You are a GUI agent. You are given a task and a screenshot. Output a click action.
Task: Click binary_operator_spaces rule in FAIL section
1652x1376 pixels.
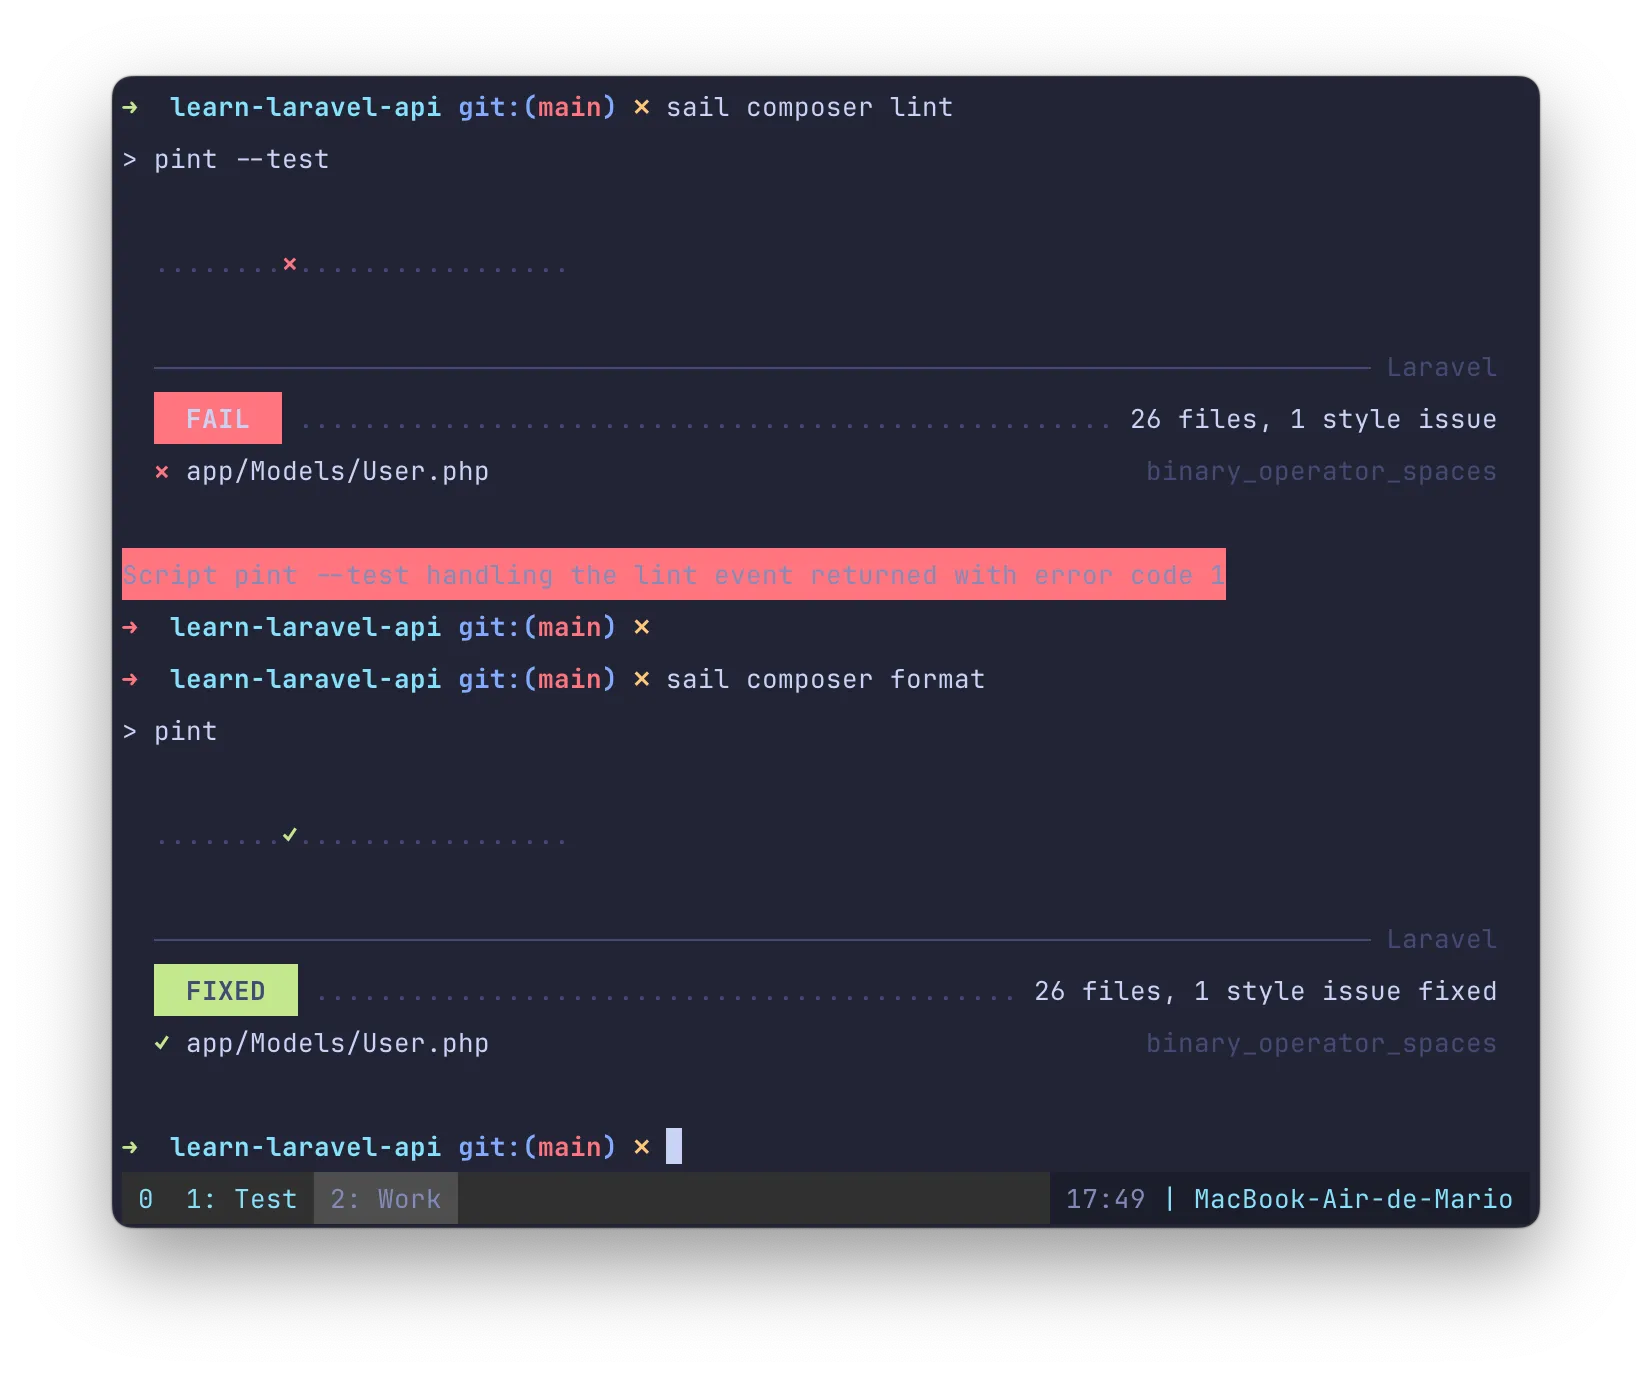coord(1322,471)
